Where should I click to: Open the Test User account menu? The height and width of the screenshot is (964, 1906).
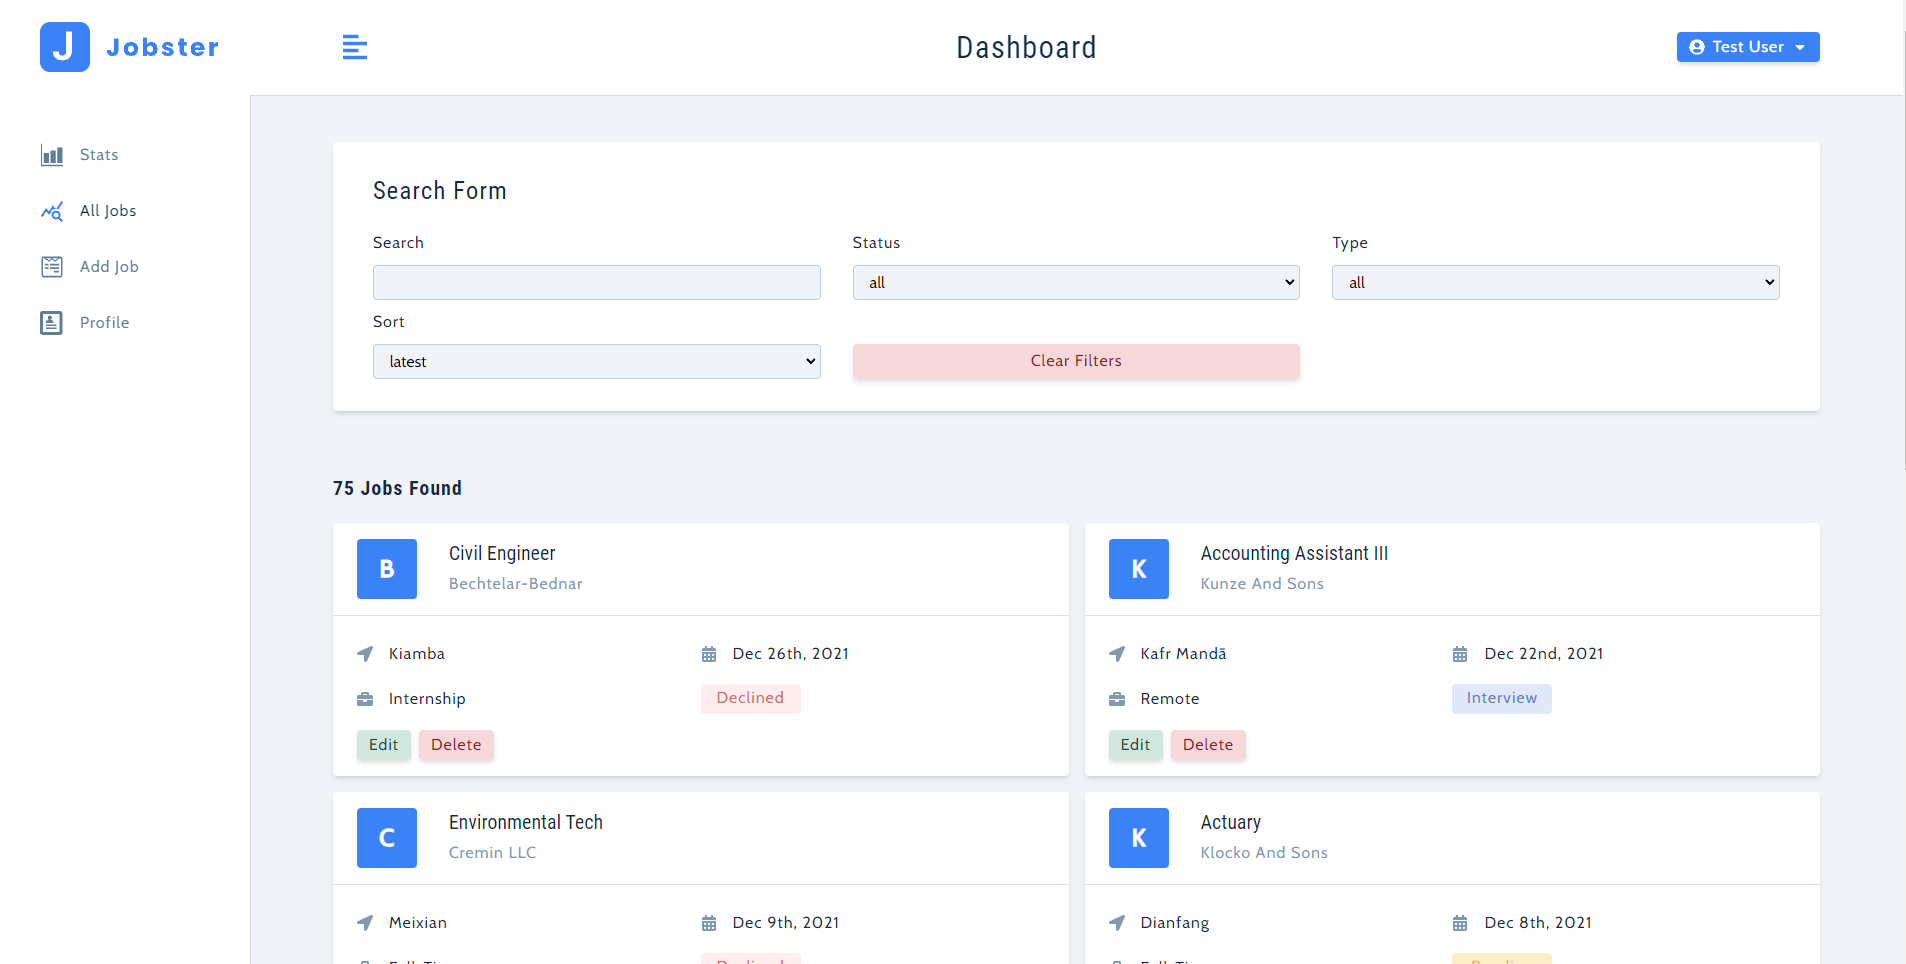pyautogui.click(x=1747, y=47)
